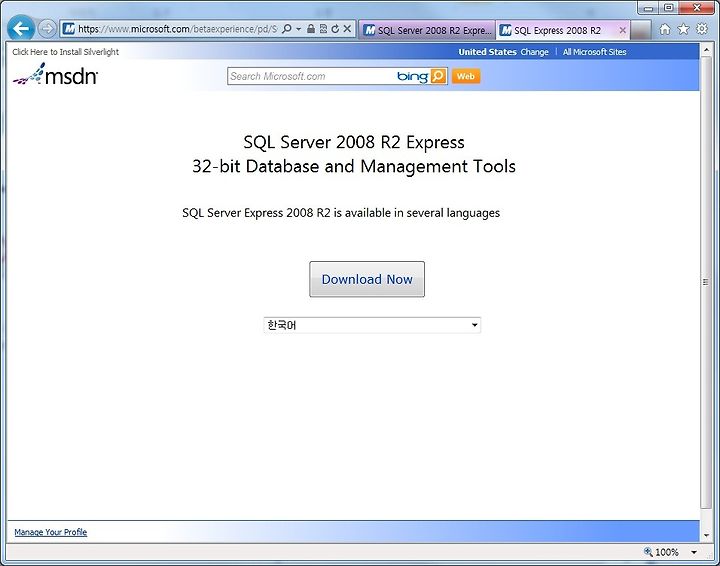Stop loading with the X icon
The image size is (720, 566).
[x=348, y=29]
